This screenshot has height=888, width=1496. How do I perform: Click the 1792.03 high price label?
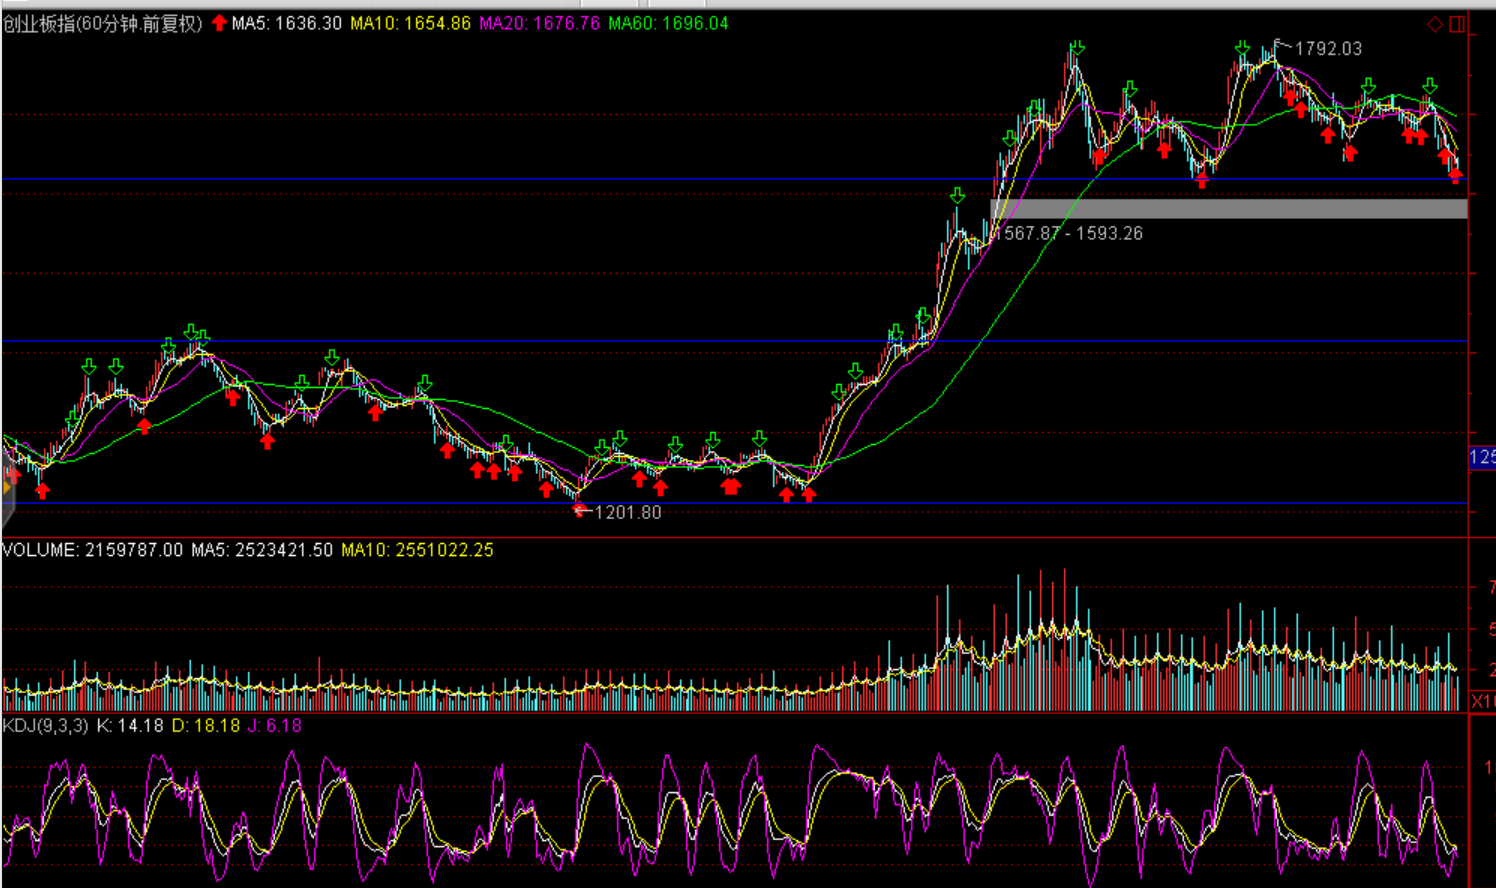point(1328,49)
